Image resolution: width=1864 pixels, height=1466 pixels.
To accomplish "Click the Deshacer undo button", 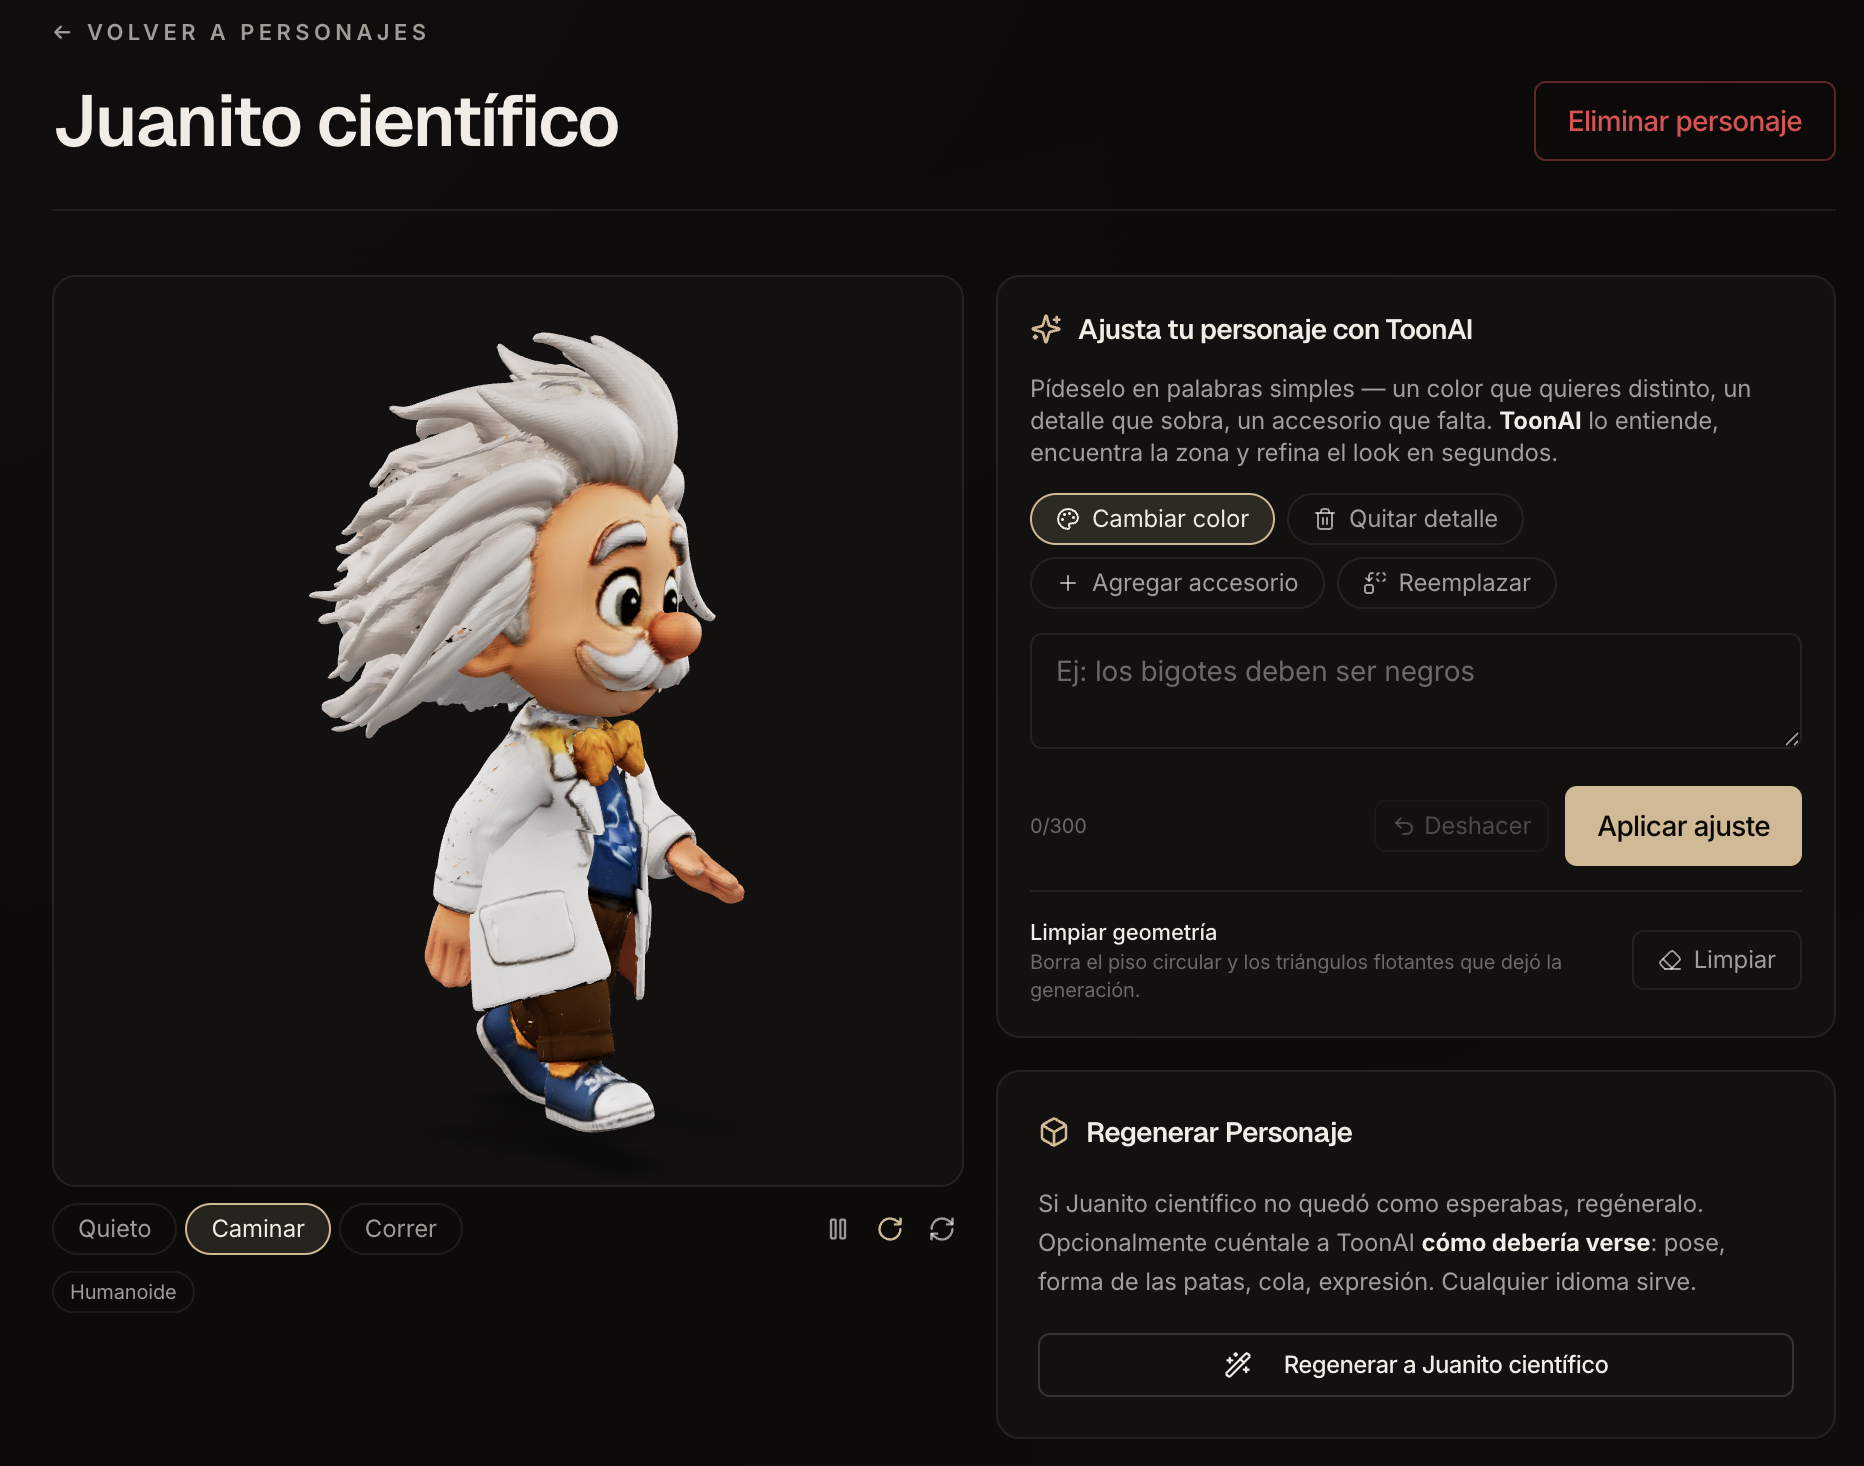I will (x=1461, y=826).
